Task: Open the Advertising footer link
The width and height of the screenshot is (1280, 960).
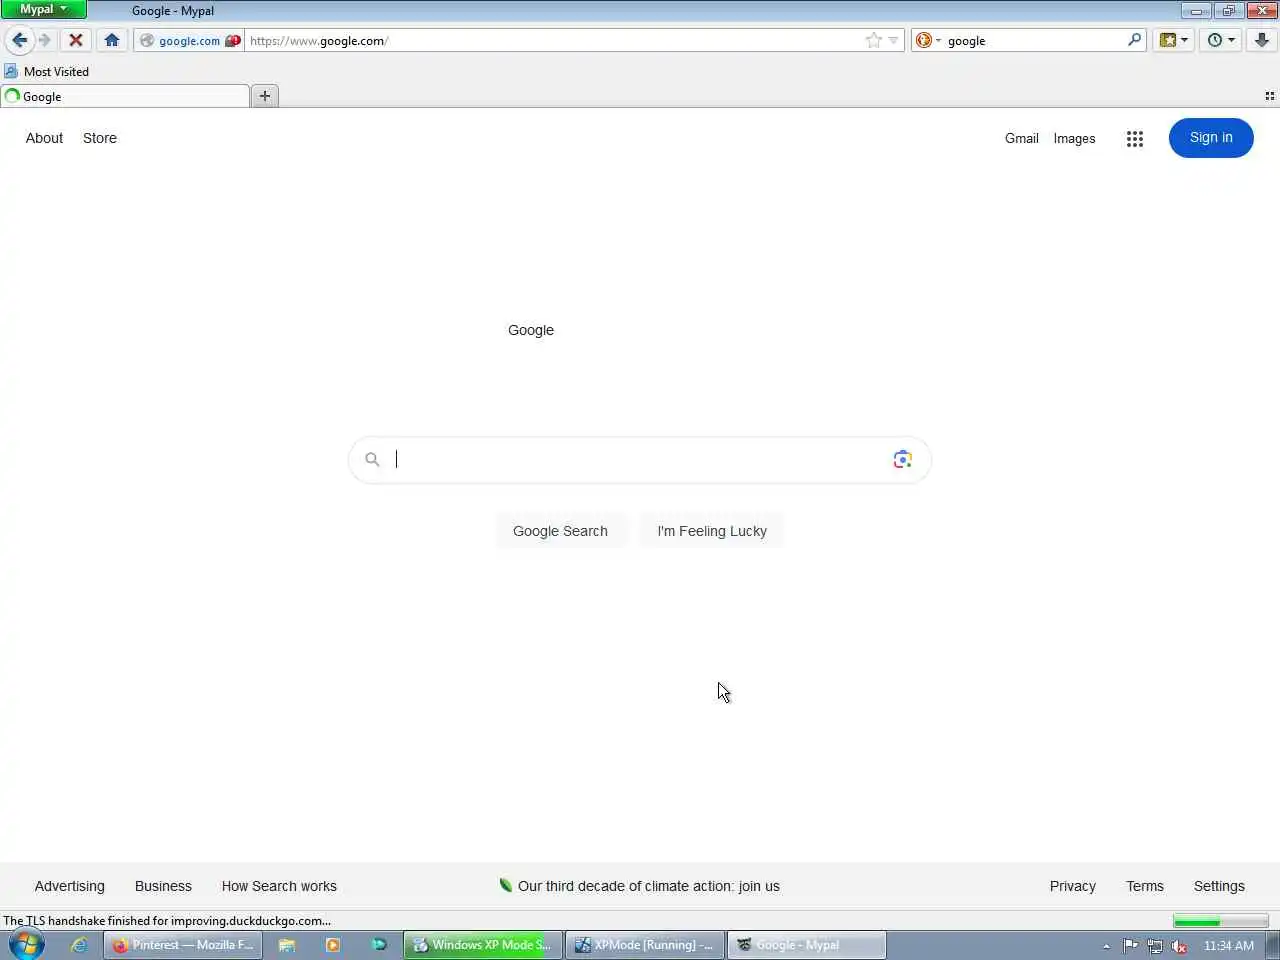Action: [69, 886]
